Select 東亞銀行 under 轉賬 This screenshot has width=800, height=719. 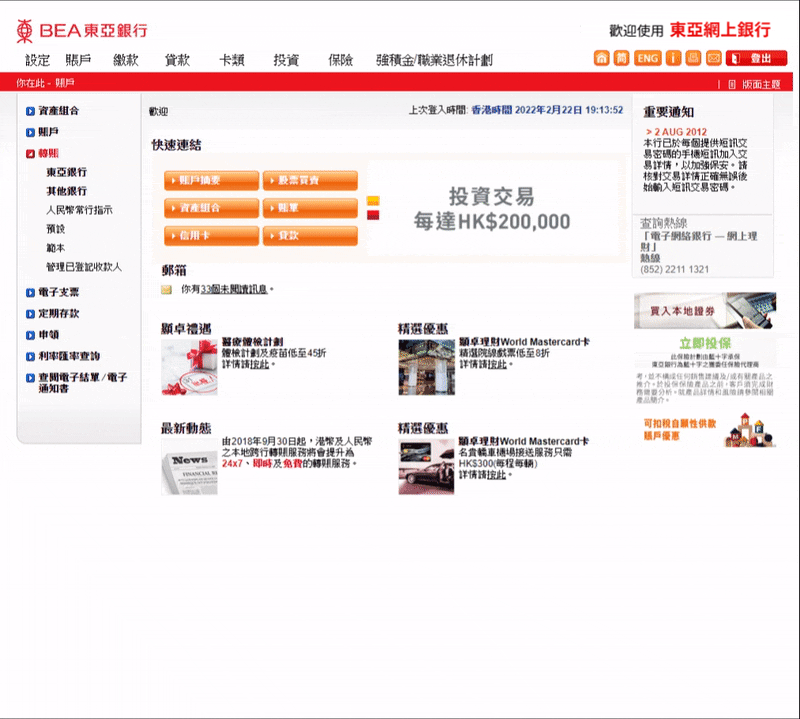[66, 172]
